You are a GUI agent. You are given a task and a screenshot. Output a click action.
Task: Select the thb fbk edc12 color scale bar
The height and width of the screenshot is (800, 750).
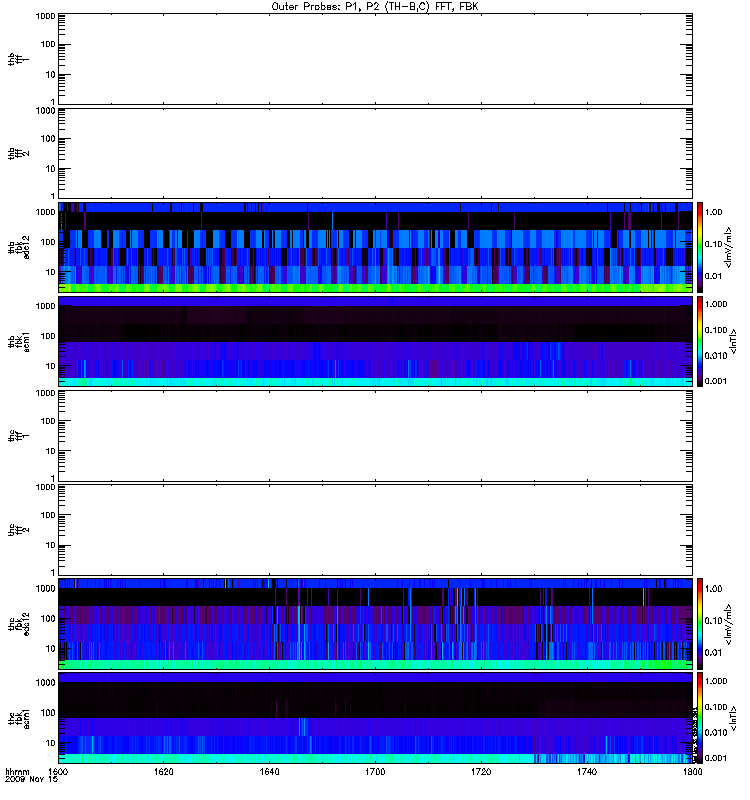tap(700, 247)
